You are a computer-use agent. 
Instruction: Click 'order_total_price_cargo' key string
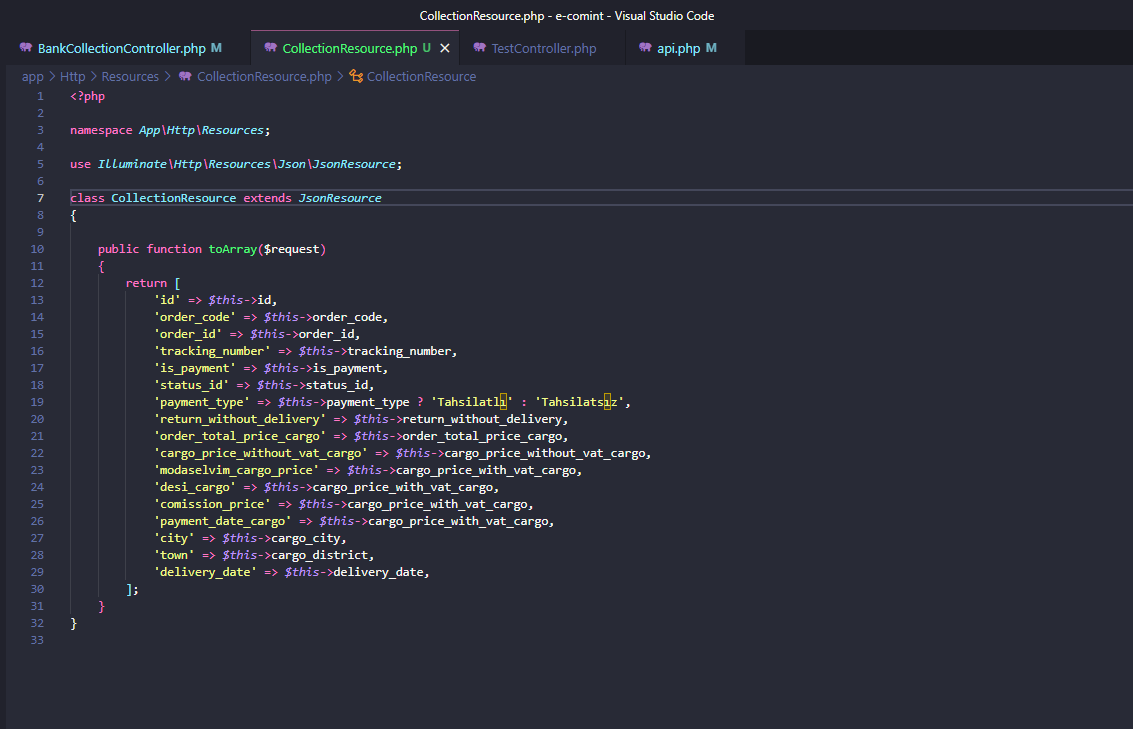[x=240, y=436]
